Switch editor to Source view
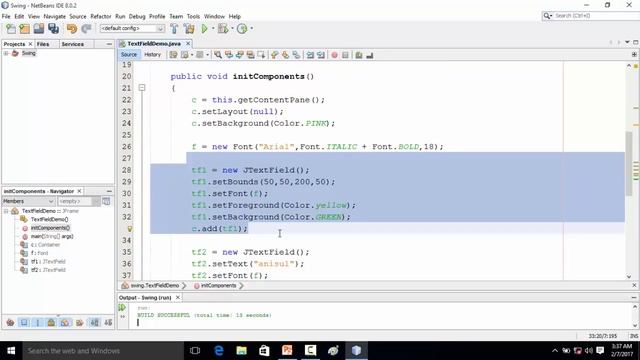 pos(129,55)
